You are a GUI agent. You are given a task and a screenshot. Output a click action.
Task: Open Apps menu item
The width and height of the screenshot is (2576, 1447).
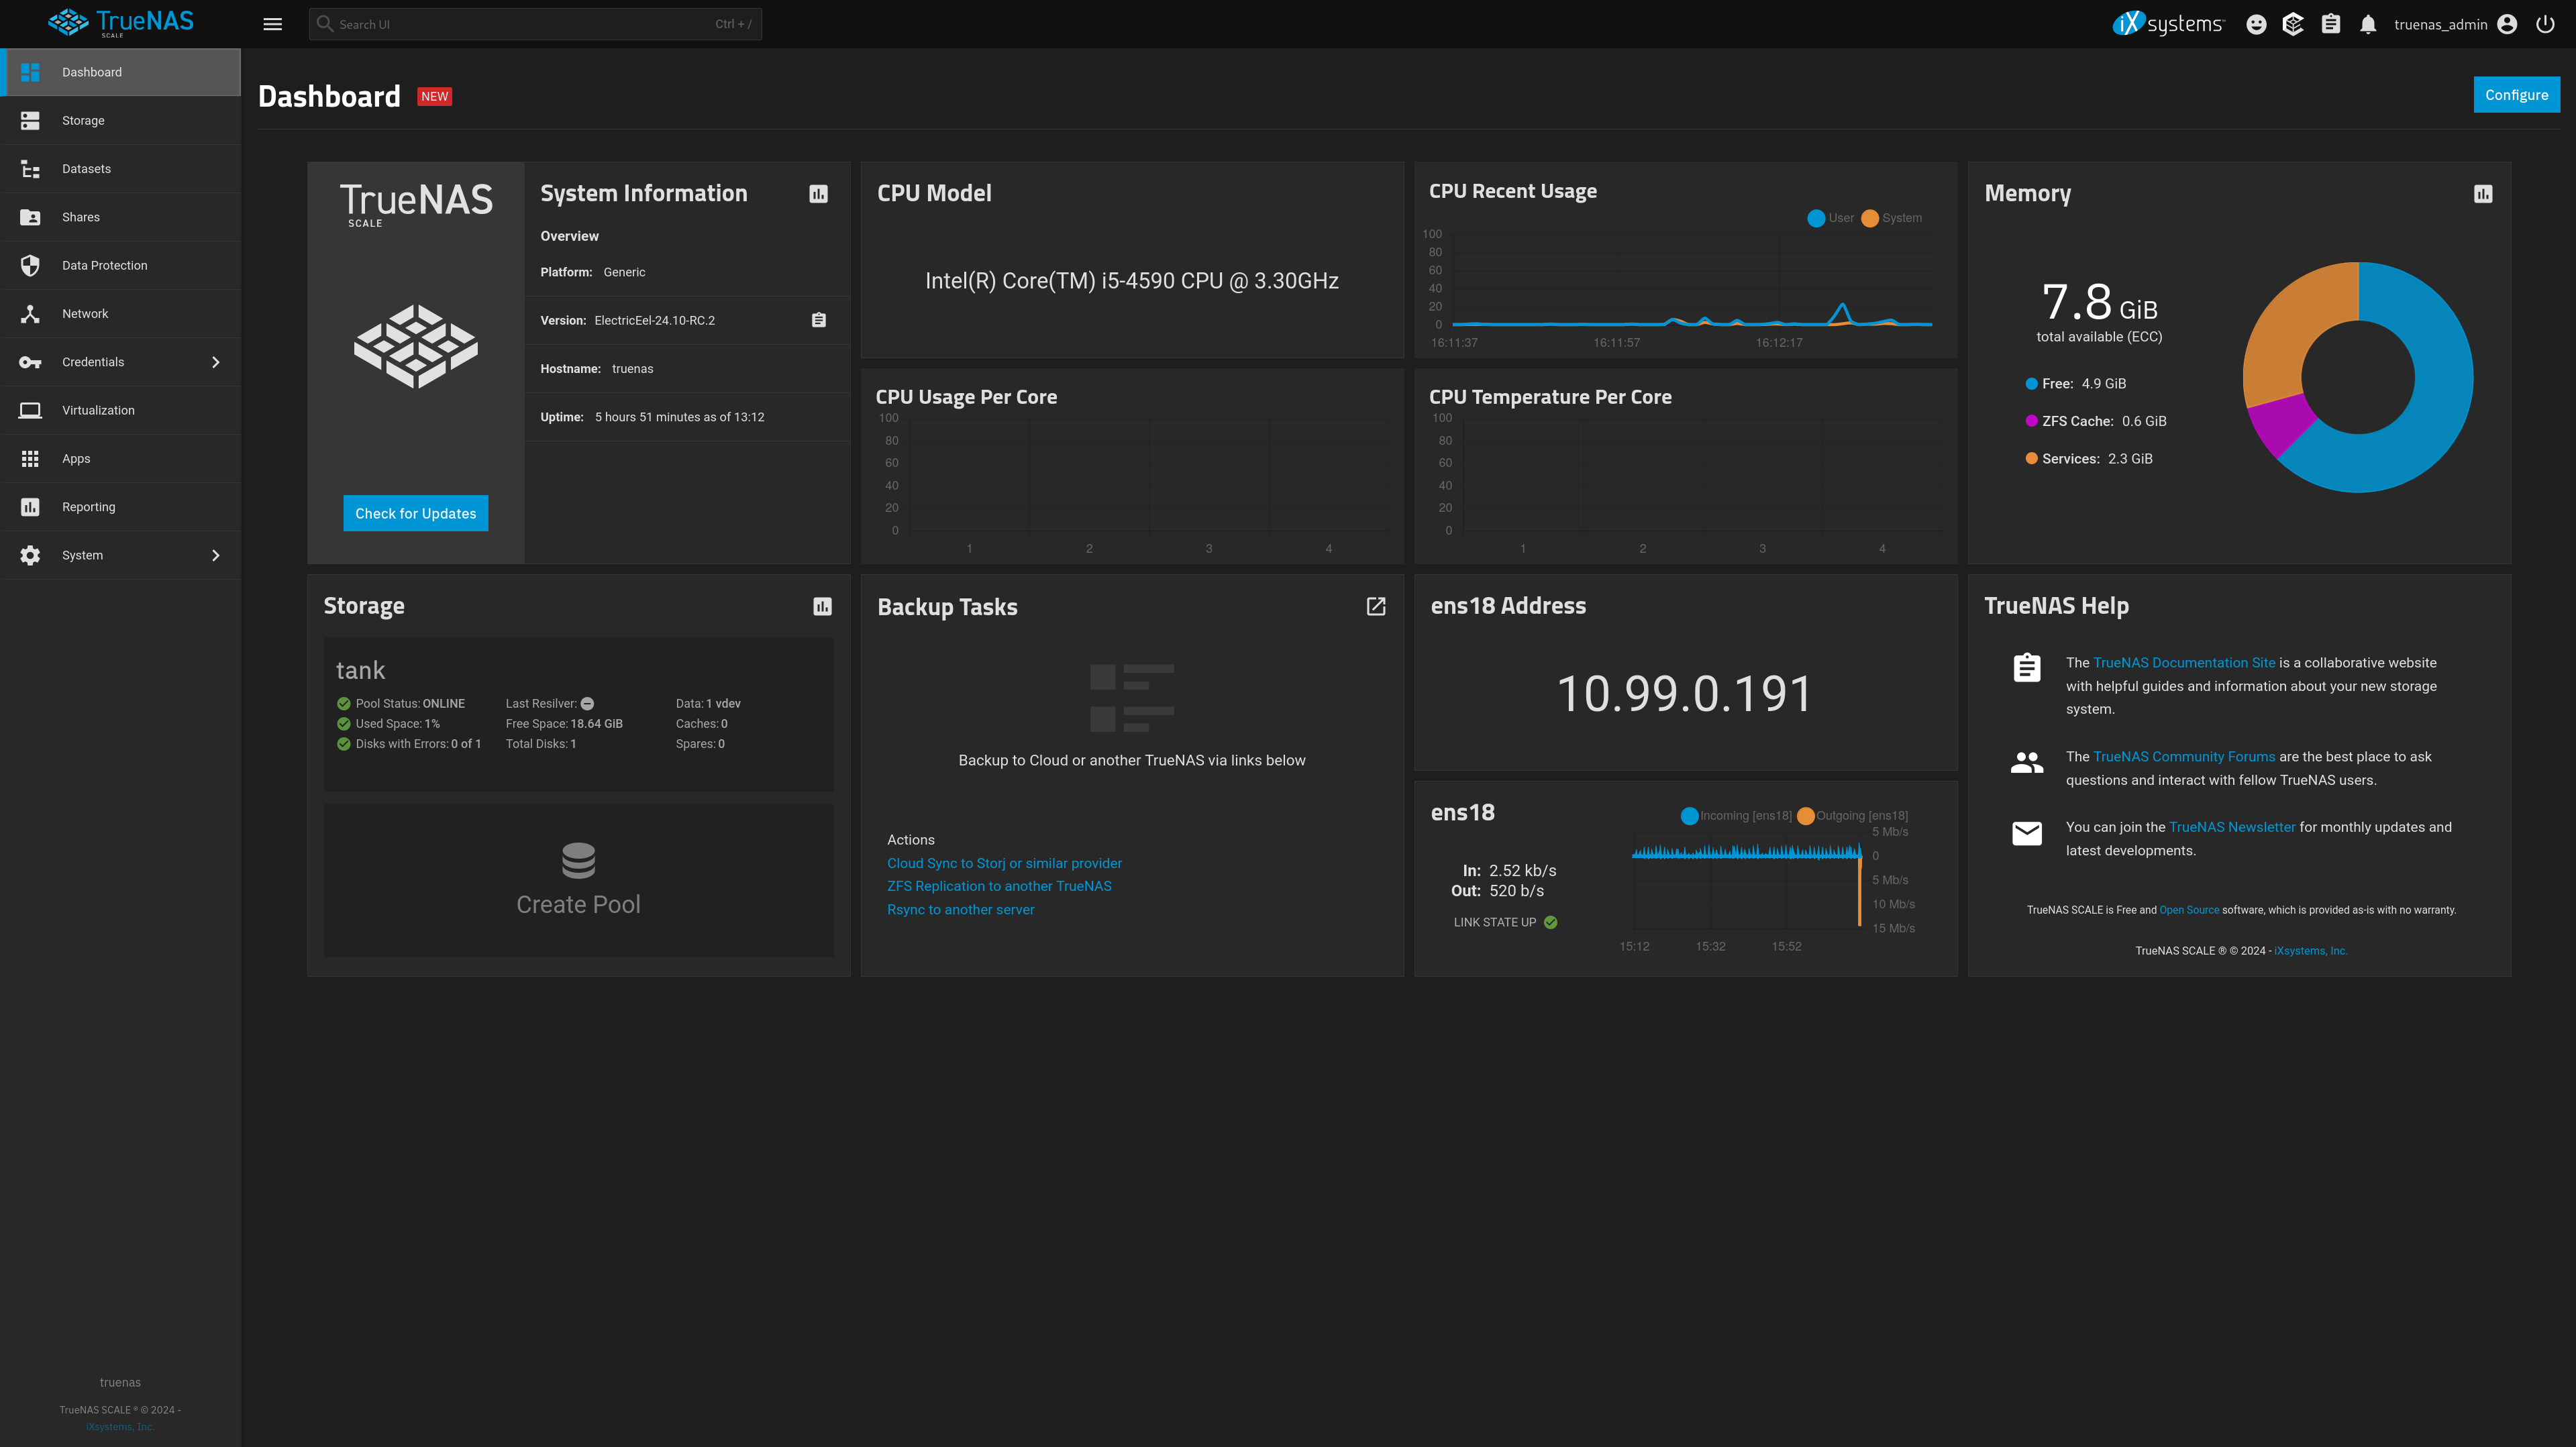[x=120, y=459]
